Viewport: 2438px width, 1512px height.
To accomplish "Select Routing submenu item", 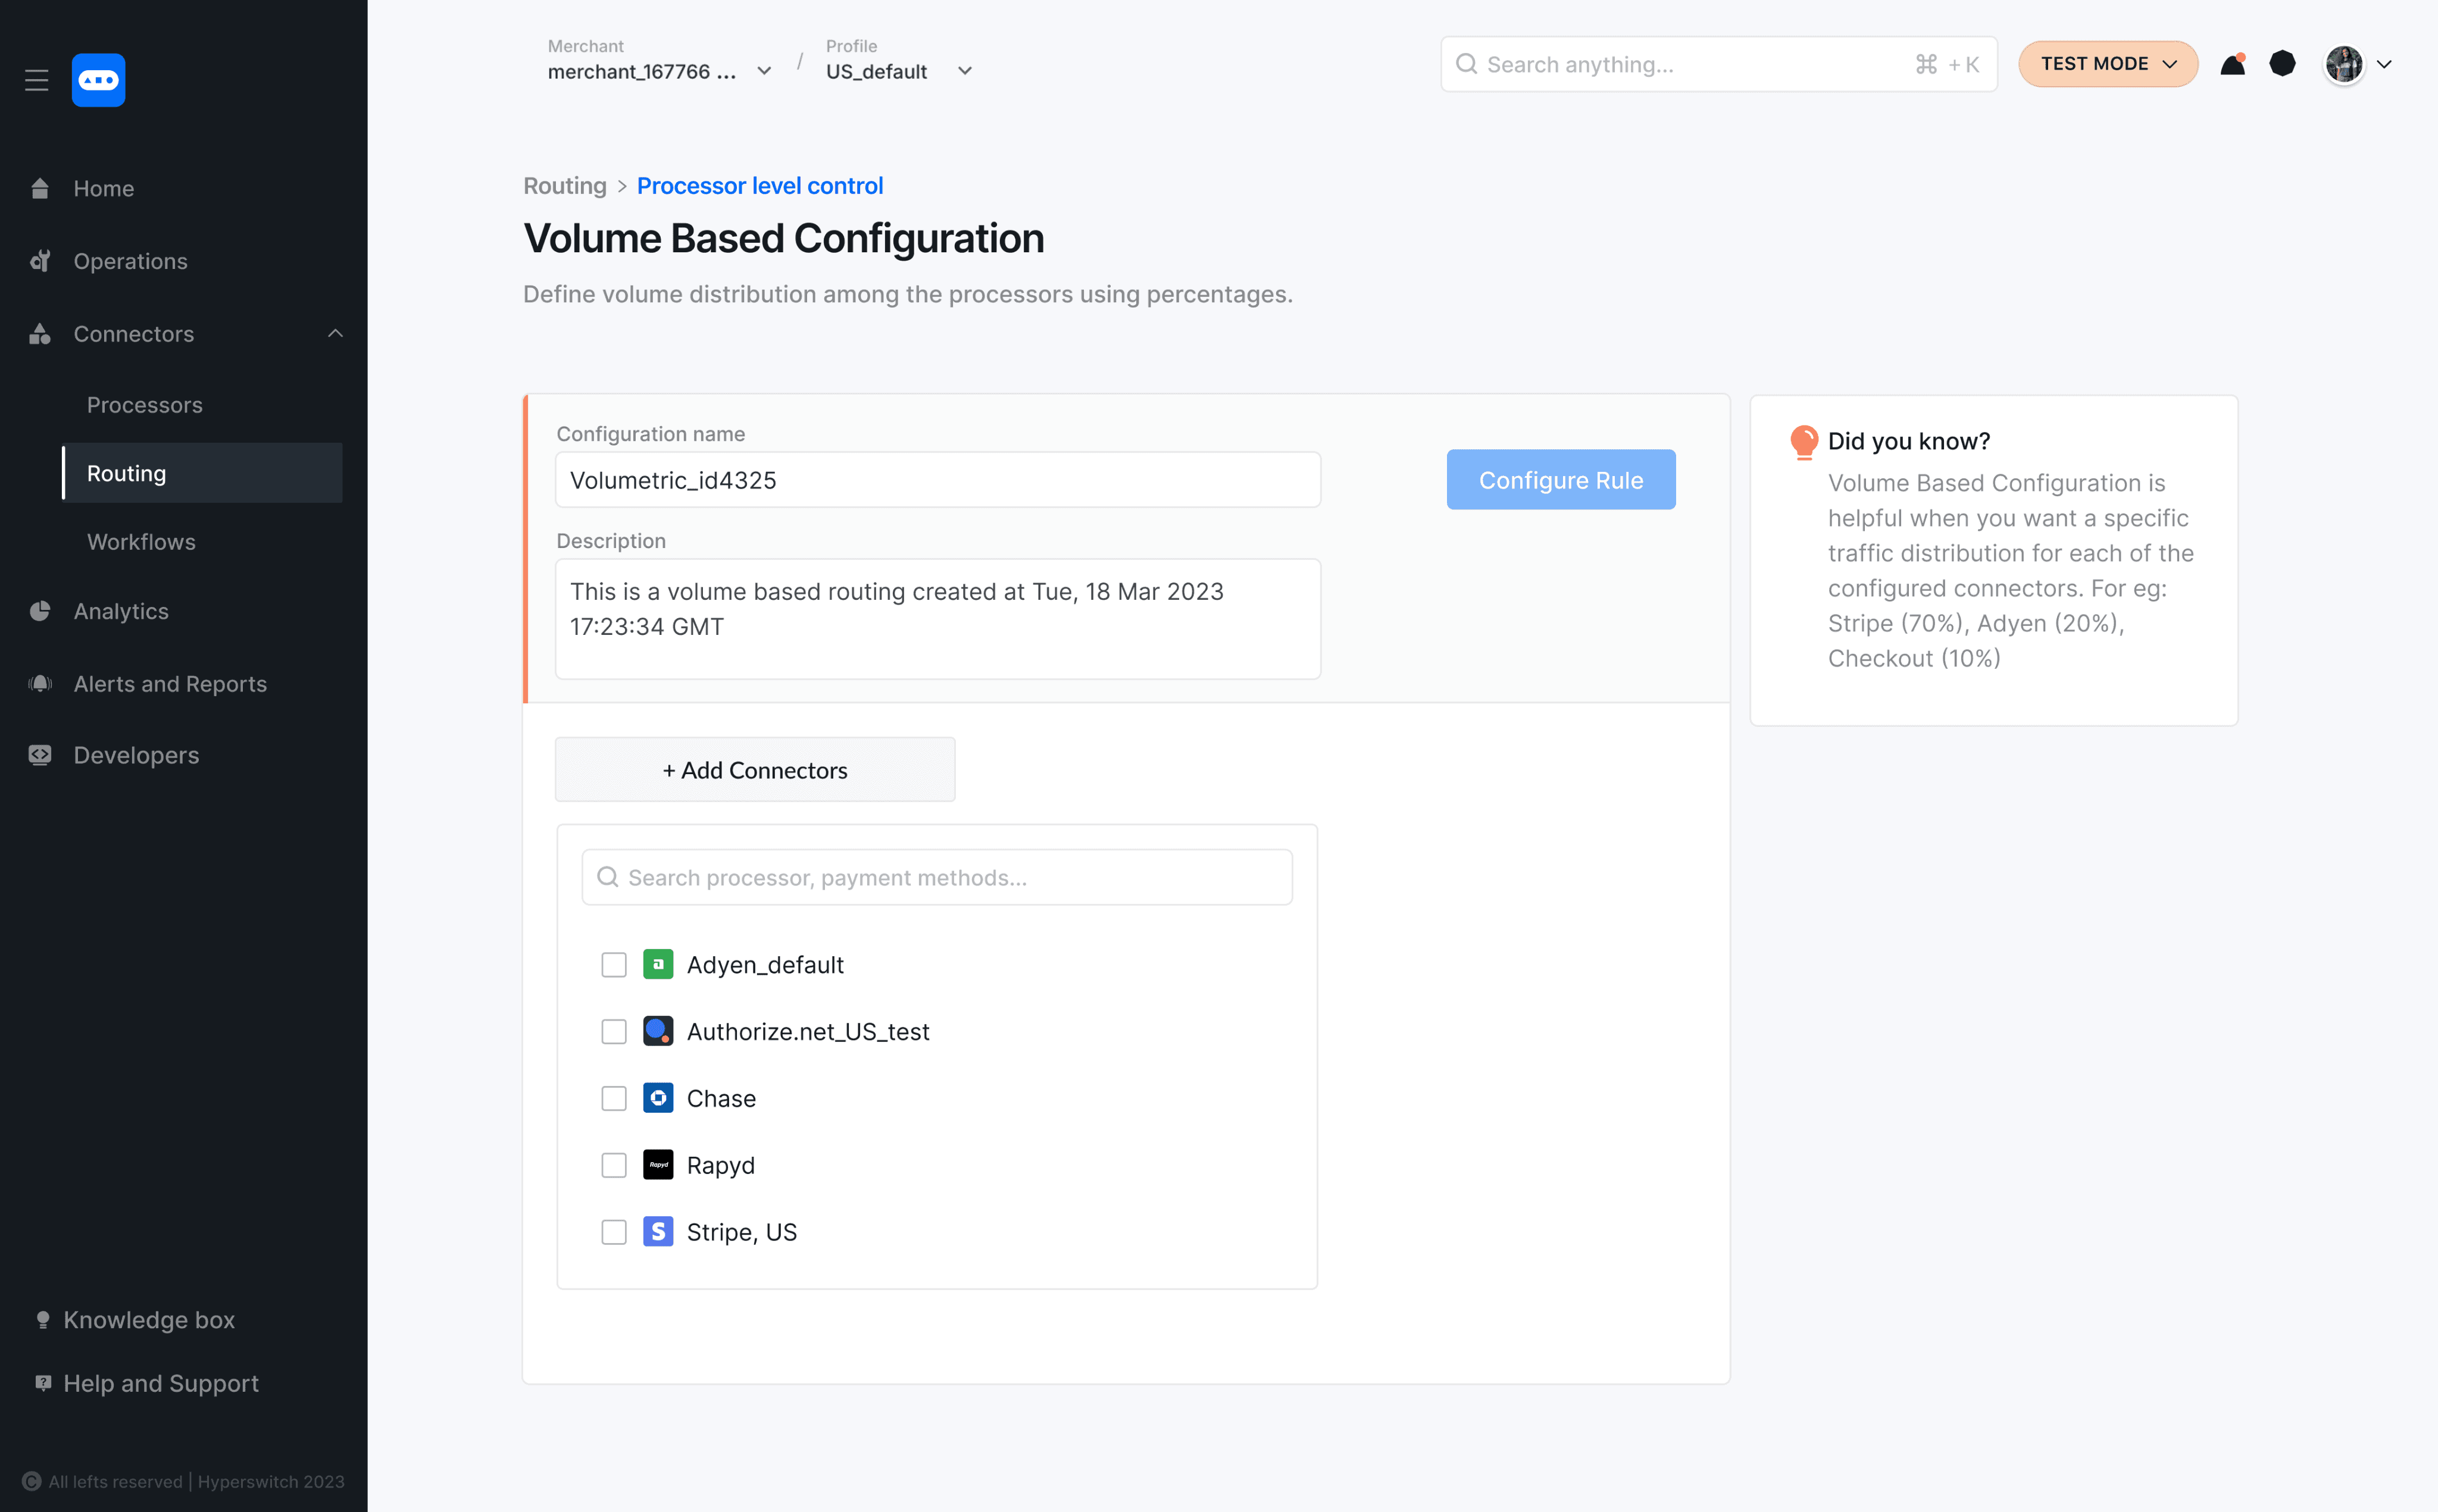I will 202,473.
